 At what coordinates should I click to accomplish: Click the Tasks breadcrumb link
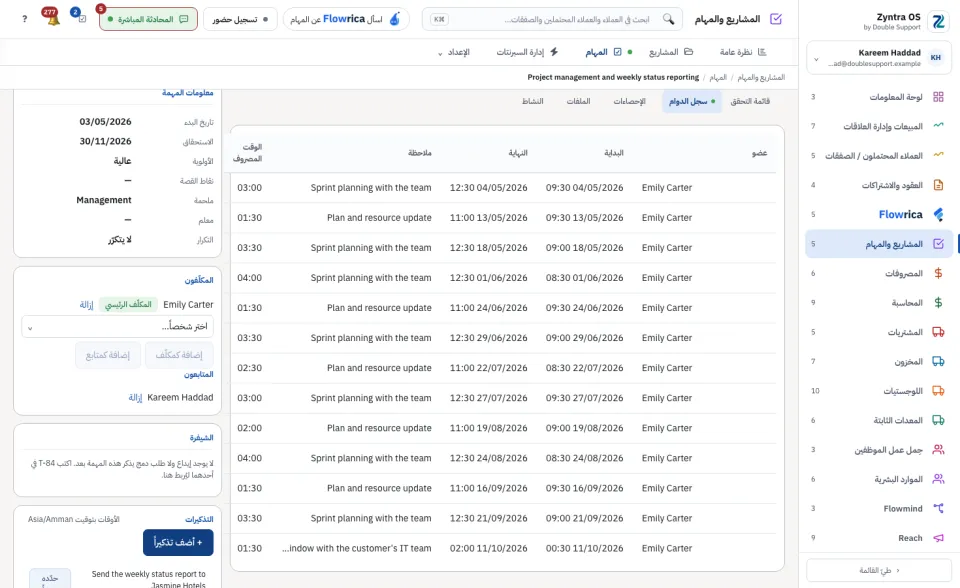point(718,77)
